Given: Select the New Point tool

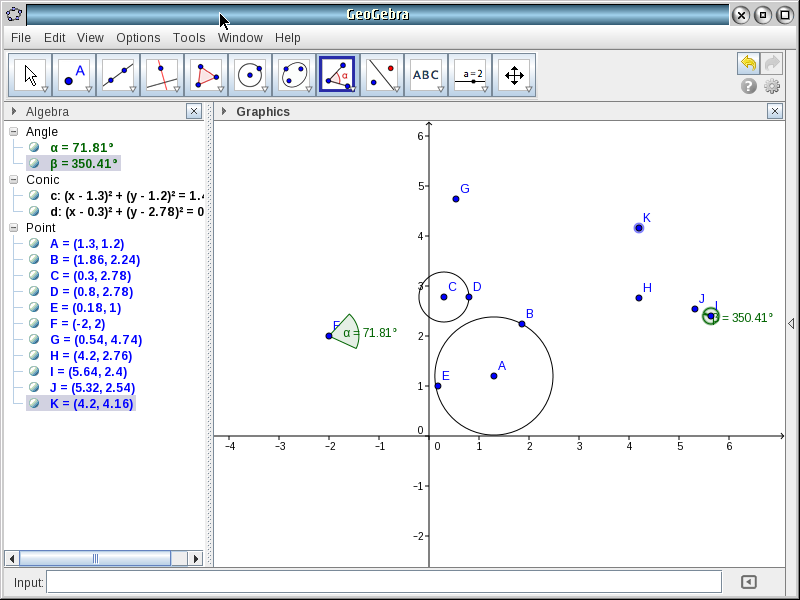Looking at the screenshot, I should pos(74,74).
